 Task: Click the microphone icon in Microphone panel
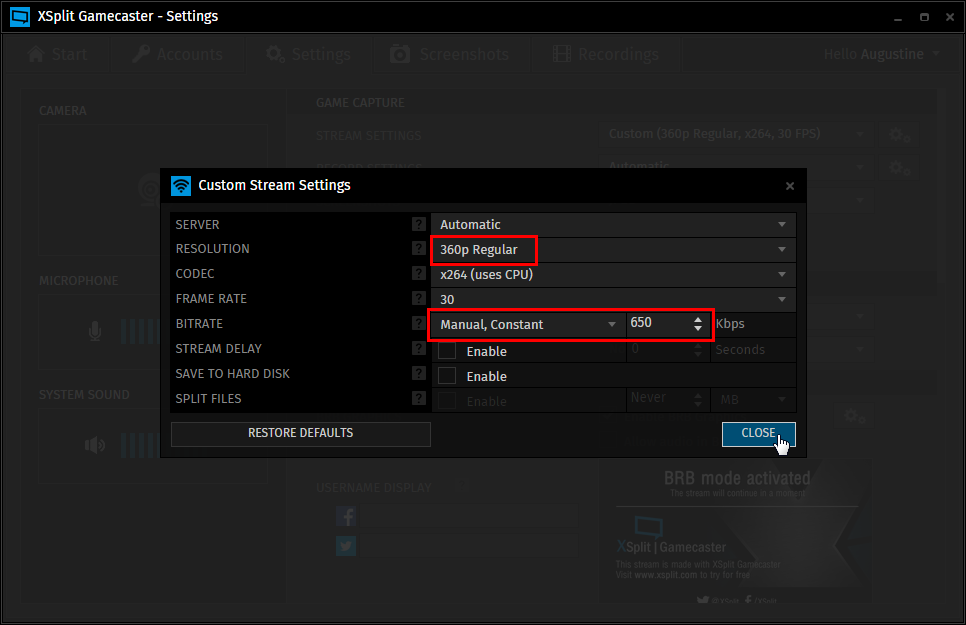pyautogui.click(x=95, y=332)
